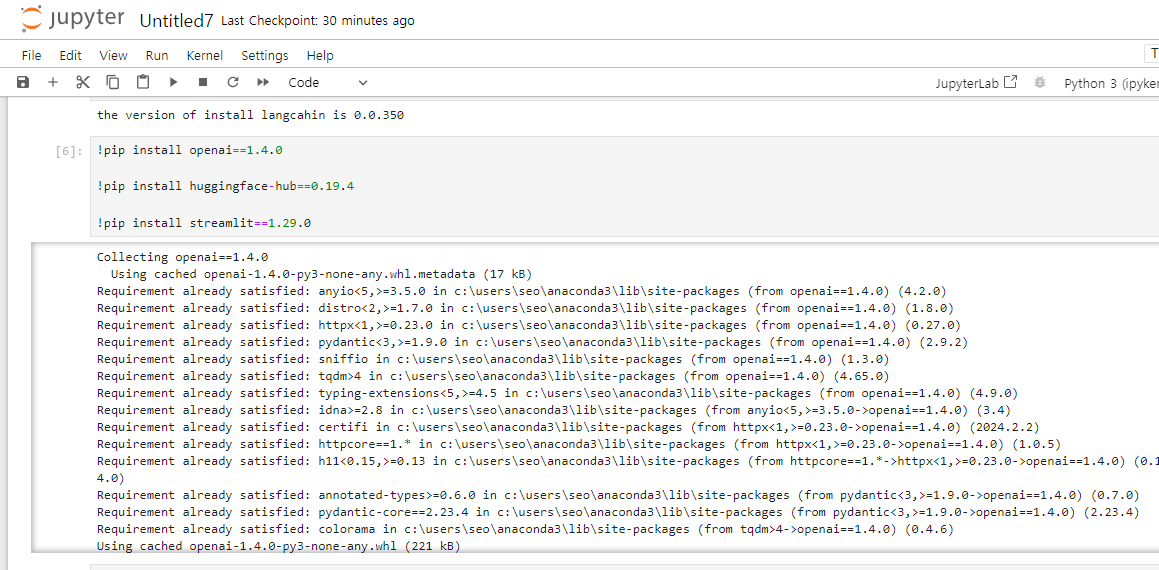Click inside the pip install code cell
This screenshot has width=1159, height=570.
[x=624, y=186]
